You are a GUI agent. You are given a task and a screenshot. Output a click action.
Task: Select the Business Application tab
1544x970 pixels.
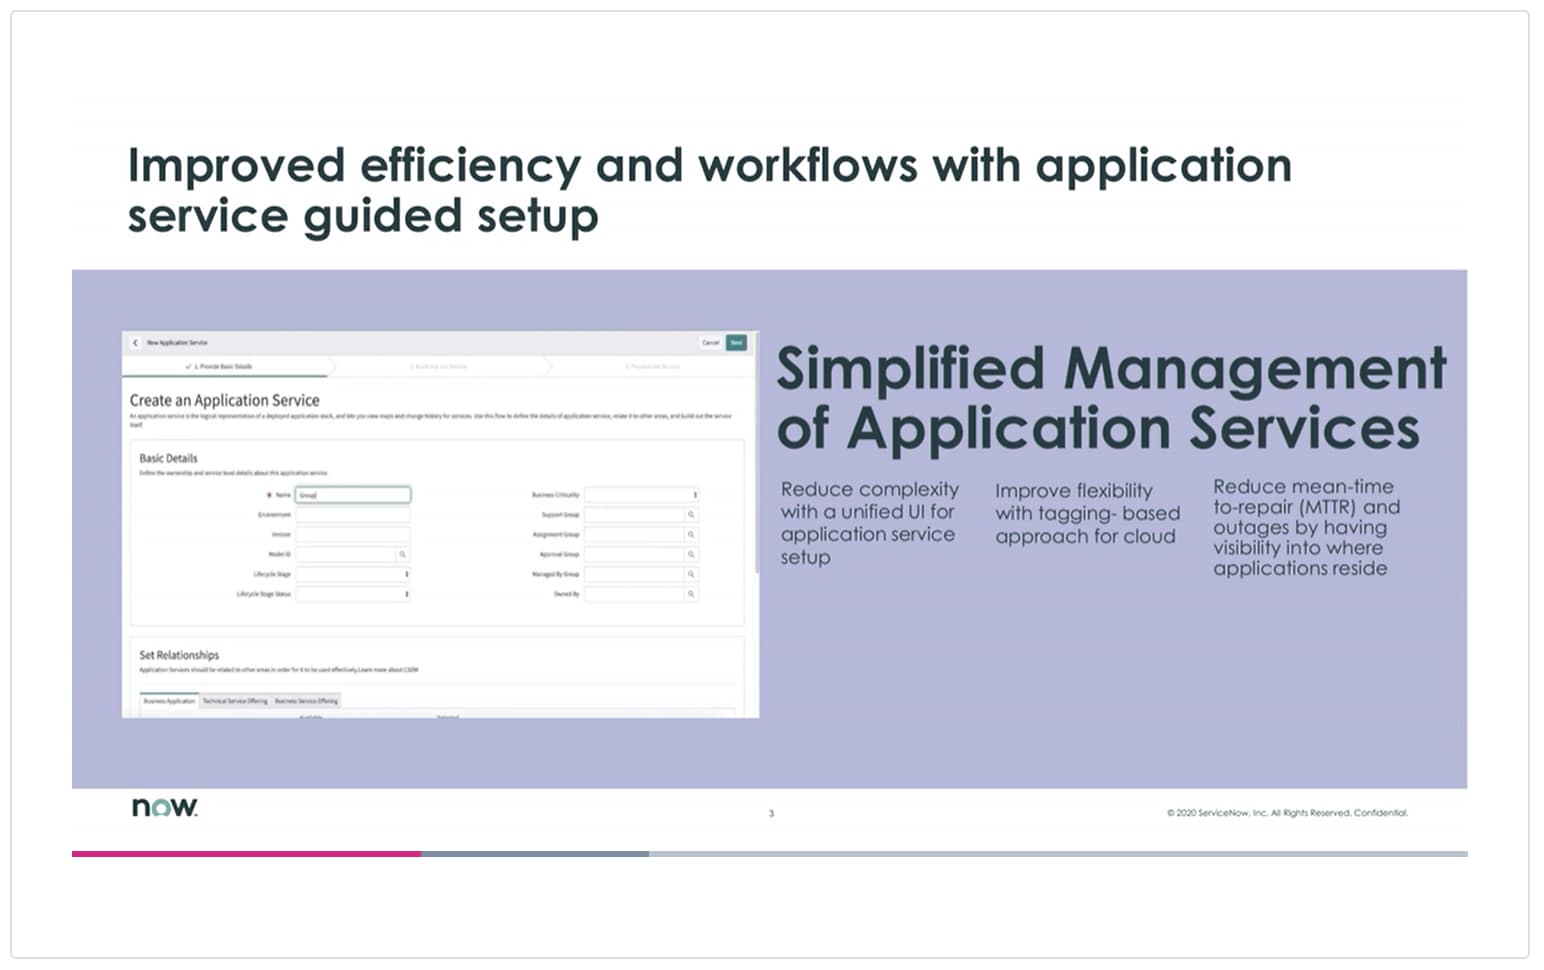tap(170, 700)
